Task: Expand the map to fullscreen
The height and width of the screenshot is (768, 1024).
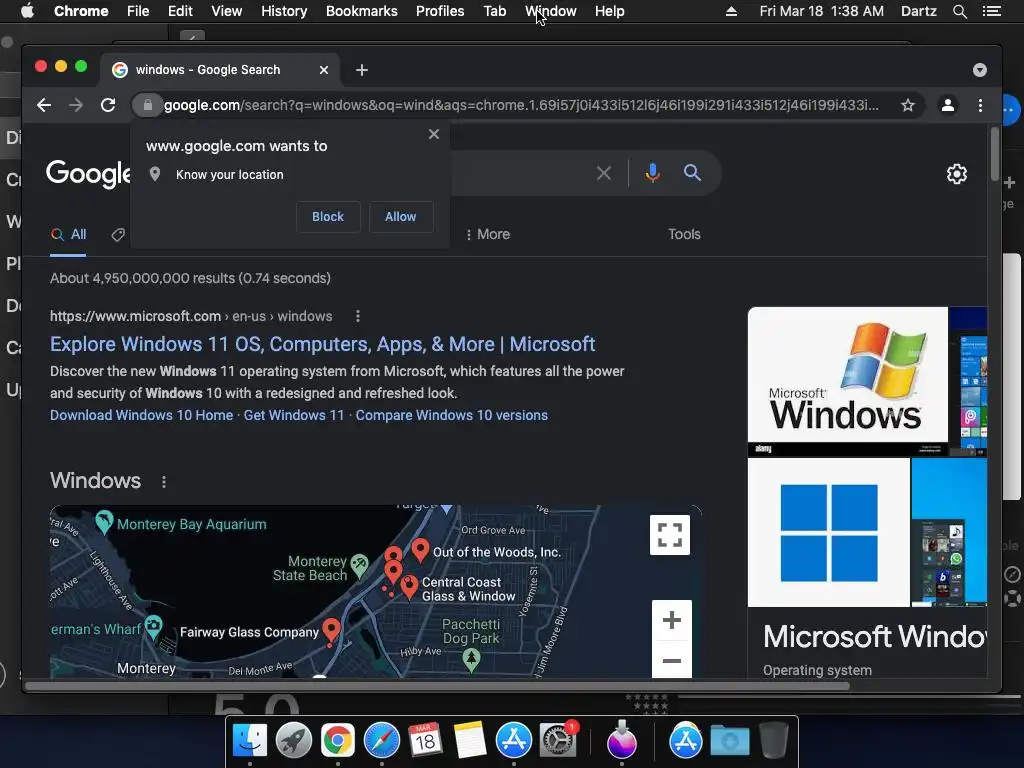Action: tap(669, 535)
